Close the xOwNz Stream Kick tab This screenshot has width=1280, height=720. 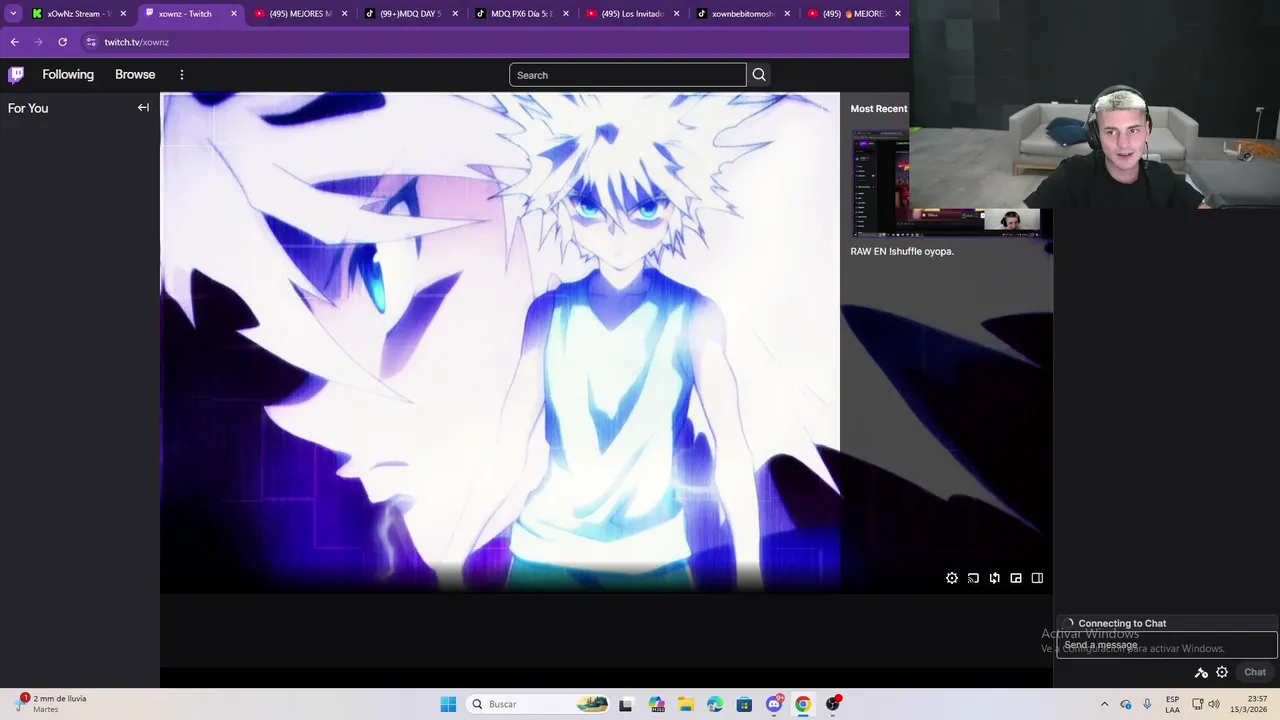tap(123, 14)
